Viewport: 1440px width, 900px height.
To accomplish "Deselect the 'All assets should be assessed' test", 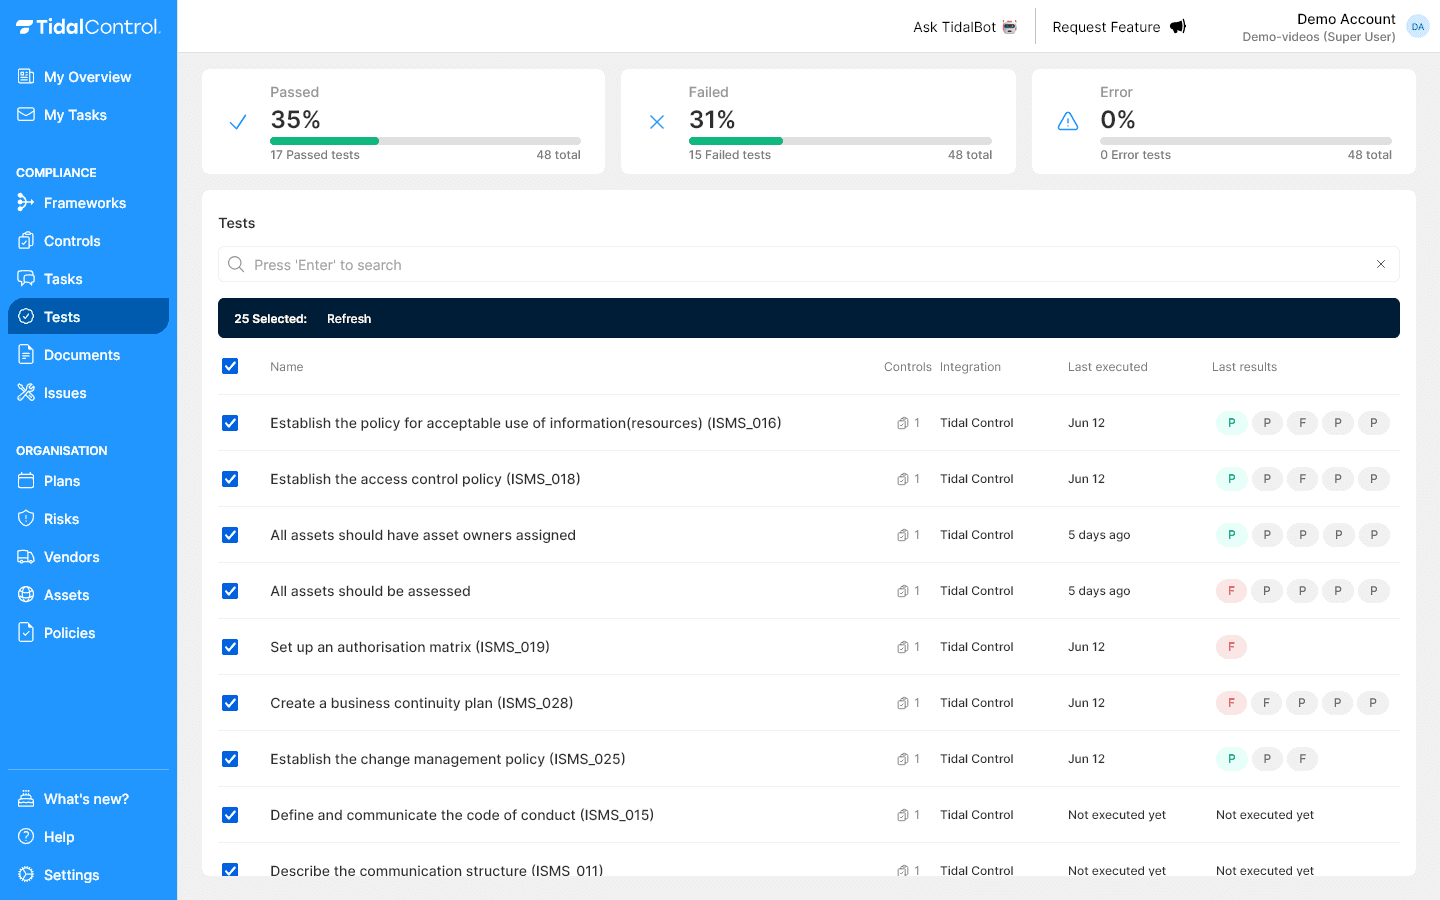I will coord(230,591).
